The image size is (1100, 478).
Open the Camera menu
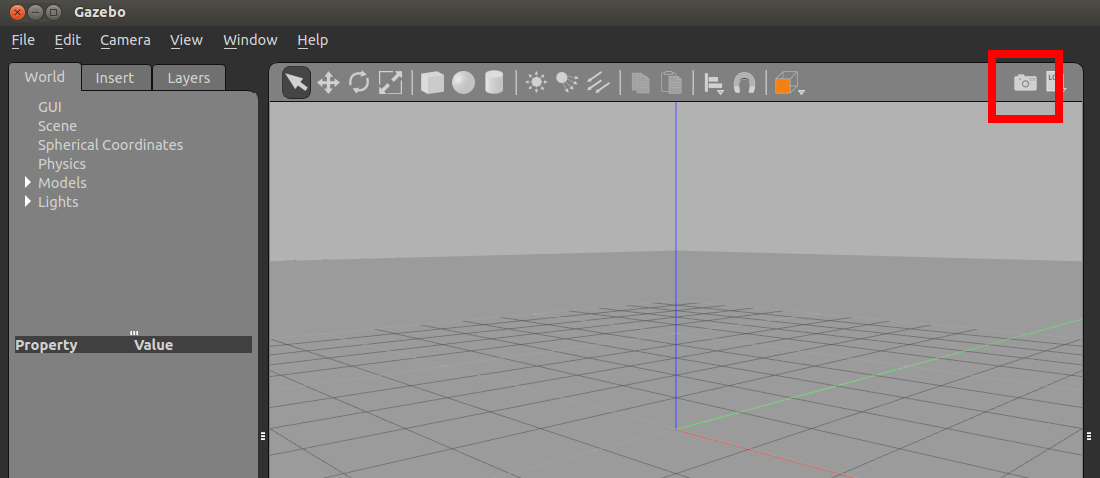[x=125, y=40]
